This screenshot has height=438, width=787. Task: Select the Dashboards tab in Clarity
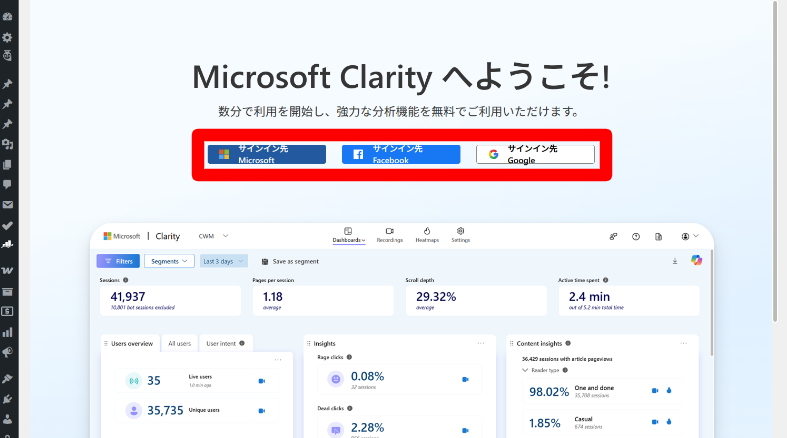(x=348, y=235)
